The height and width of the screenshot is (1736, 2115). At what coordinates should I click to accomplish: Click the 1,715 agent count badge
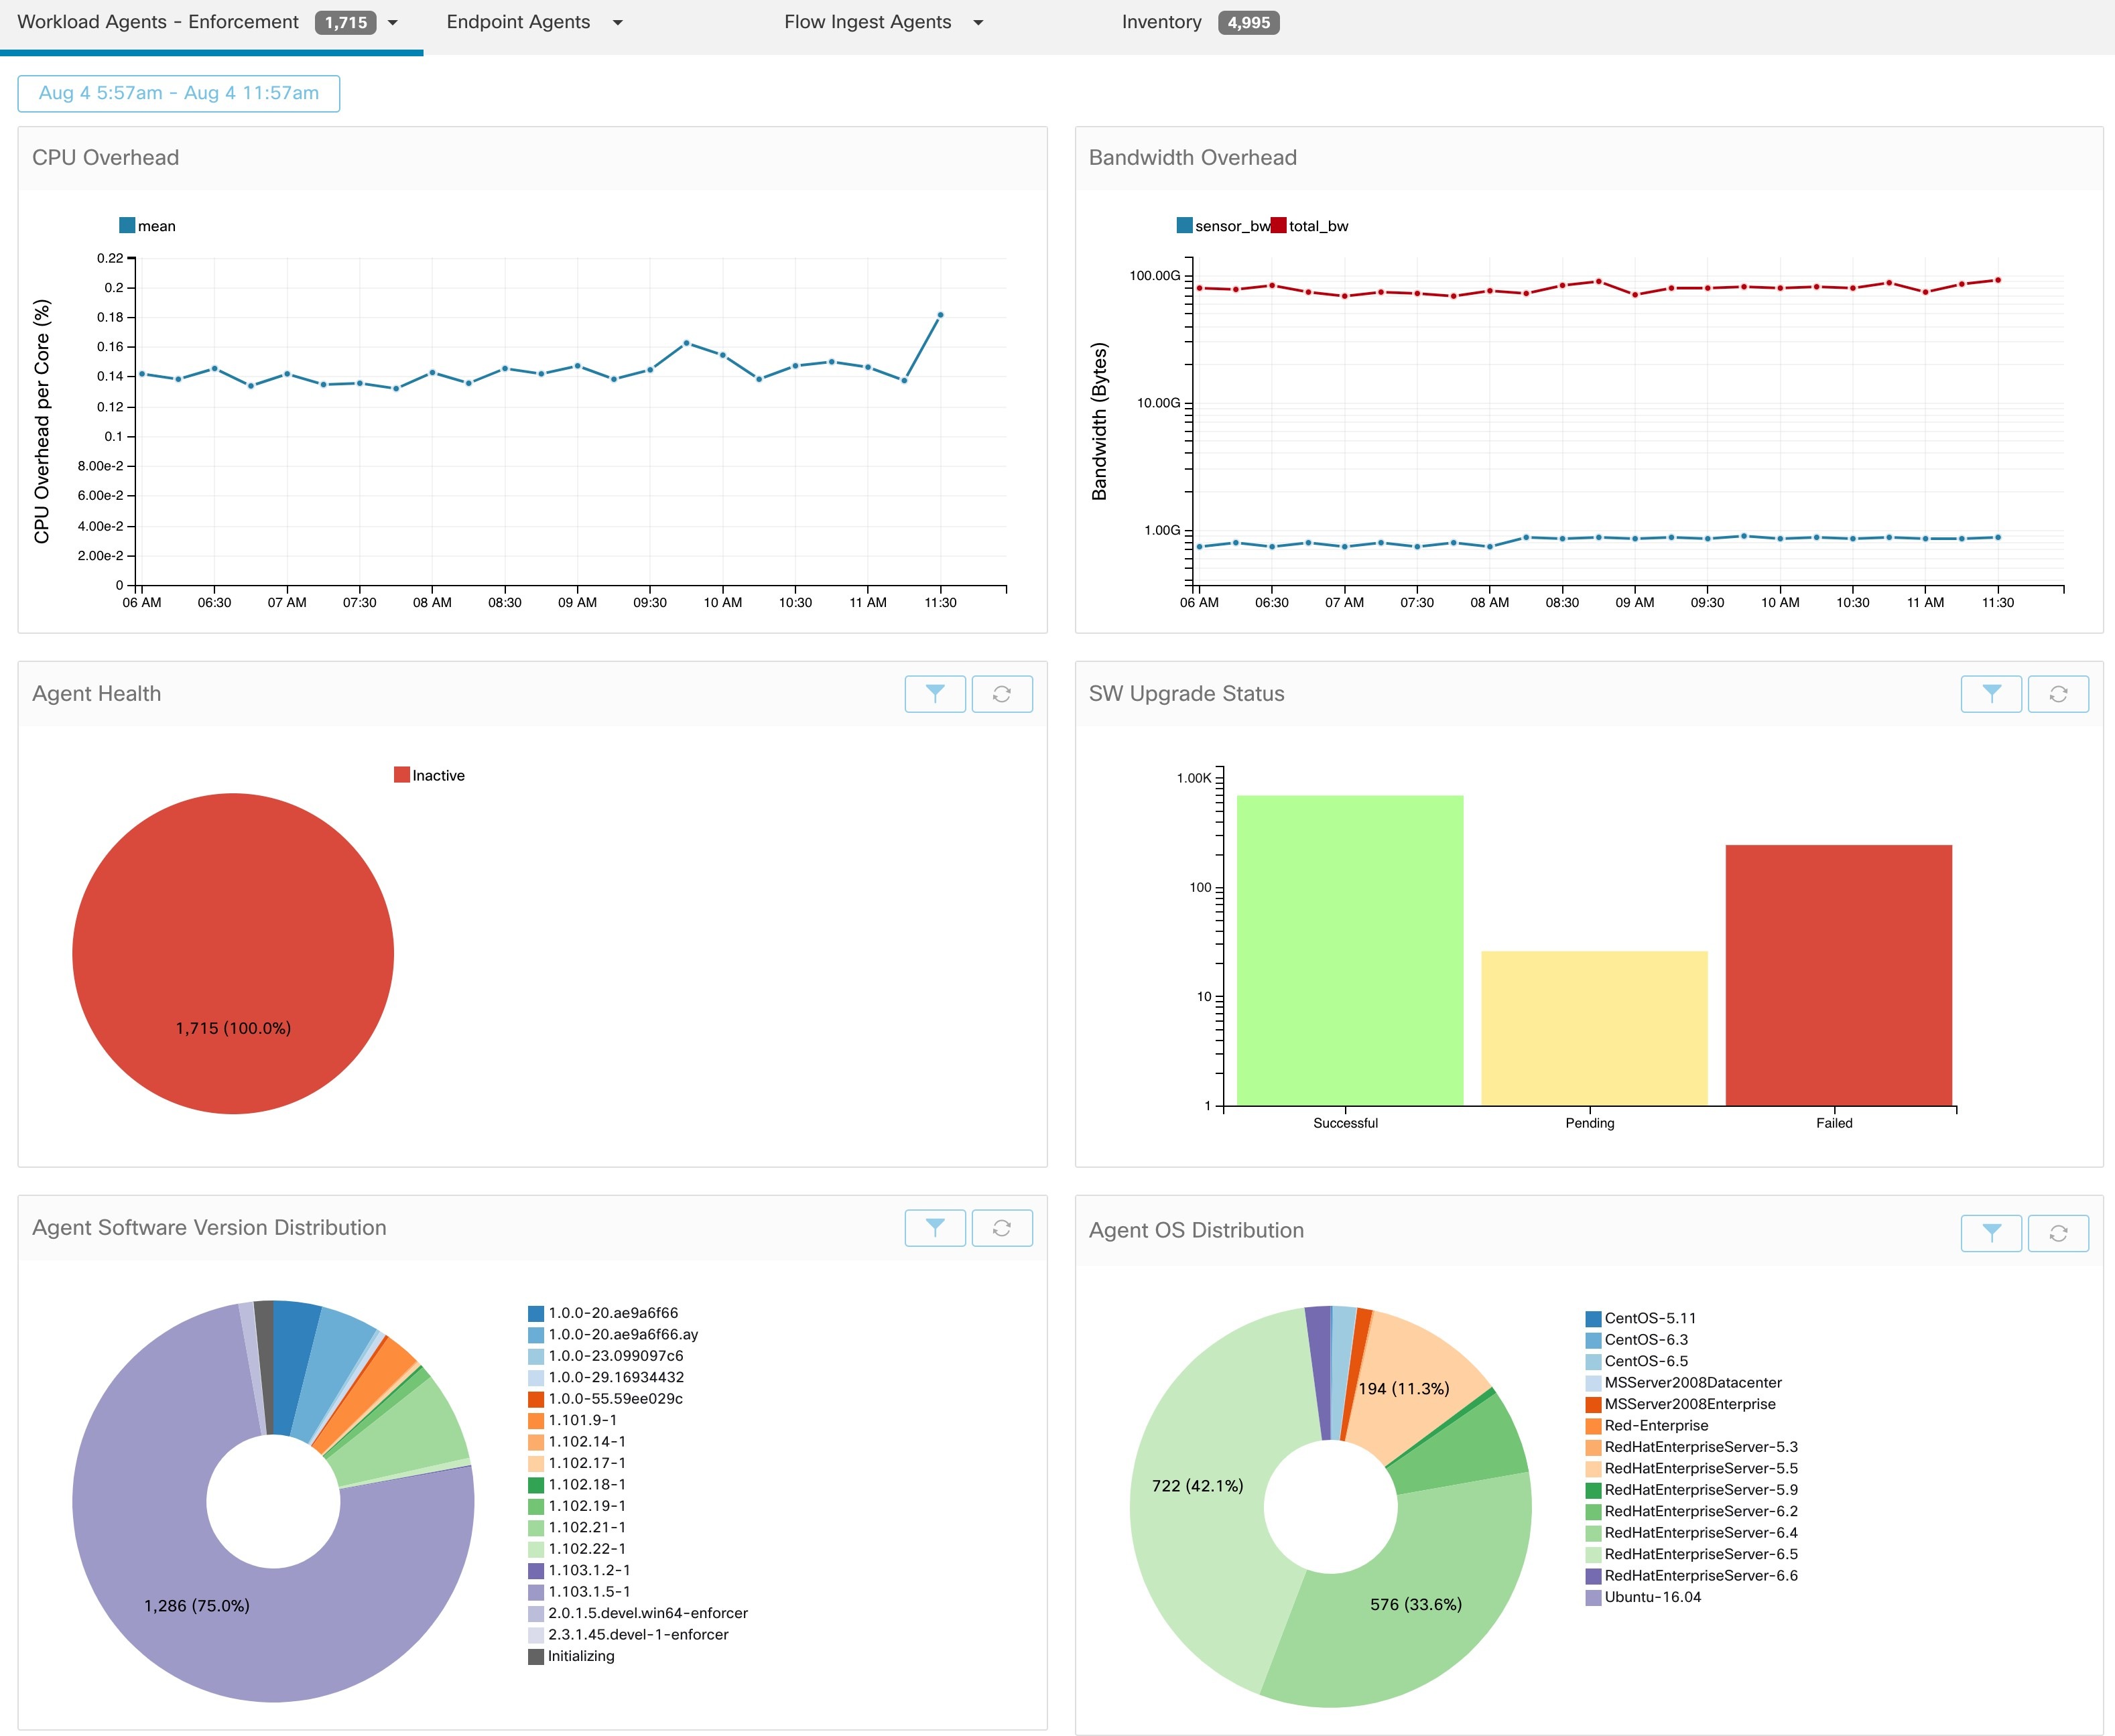tap(346, 22)
